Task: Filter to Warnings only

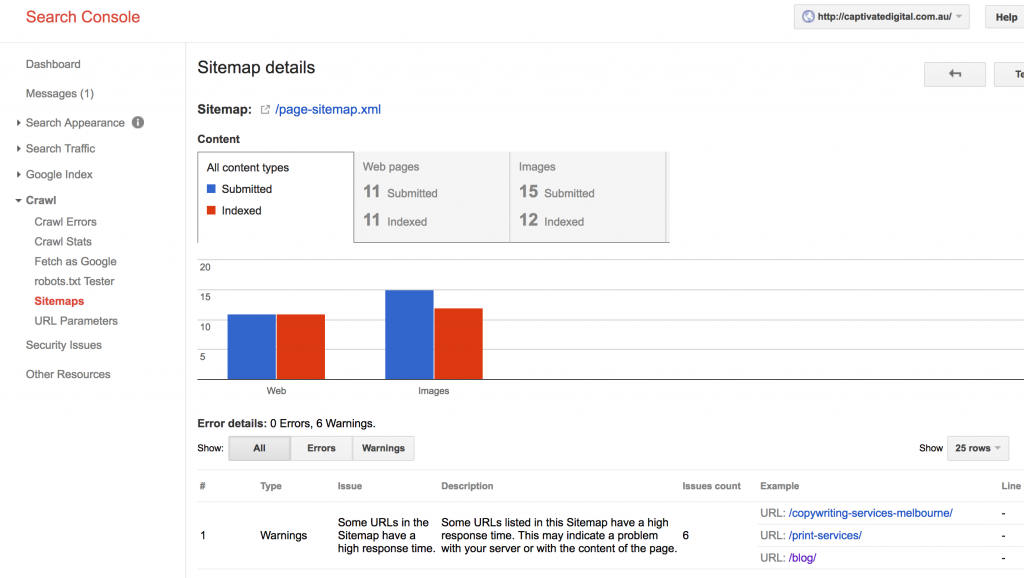Action: [x=383, y=448]
